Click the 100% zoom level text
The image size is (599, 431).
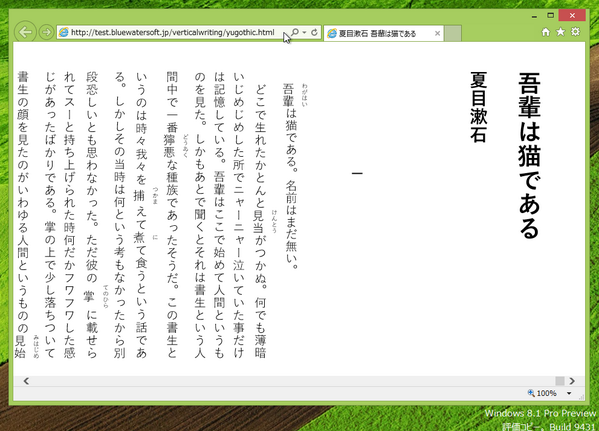[x=547, y=393]
